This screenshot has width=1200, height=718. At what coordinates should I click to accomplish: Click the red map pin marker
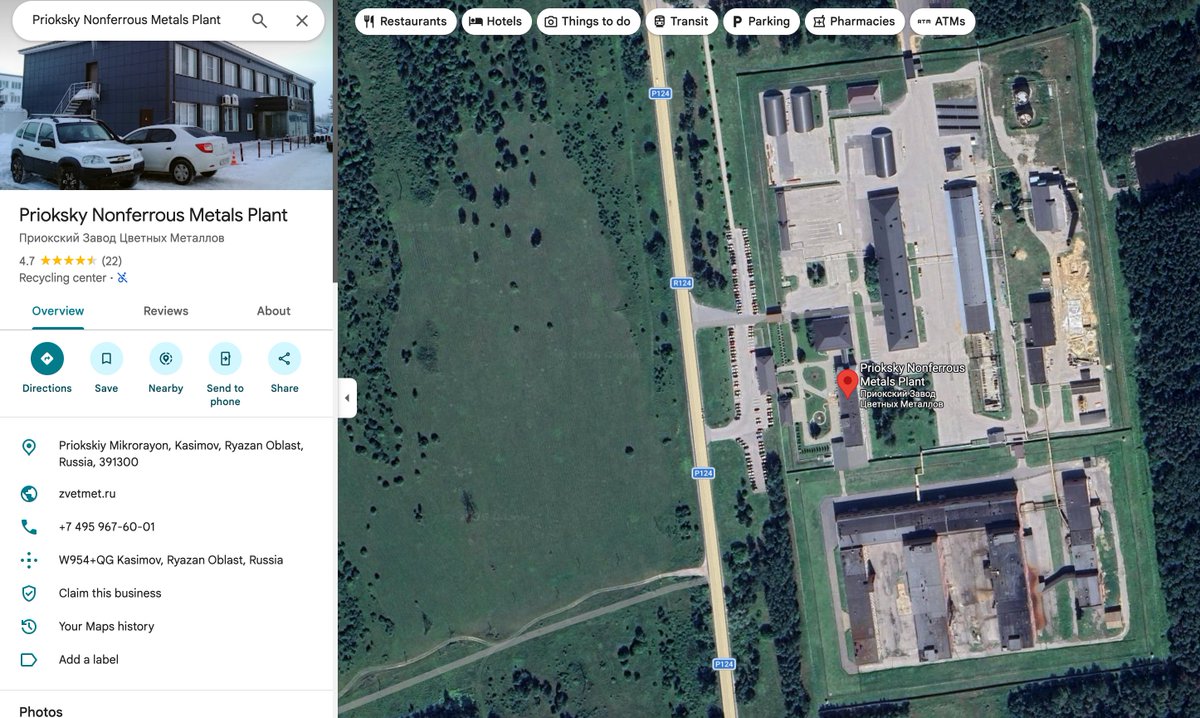[x=847, y=384]
